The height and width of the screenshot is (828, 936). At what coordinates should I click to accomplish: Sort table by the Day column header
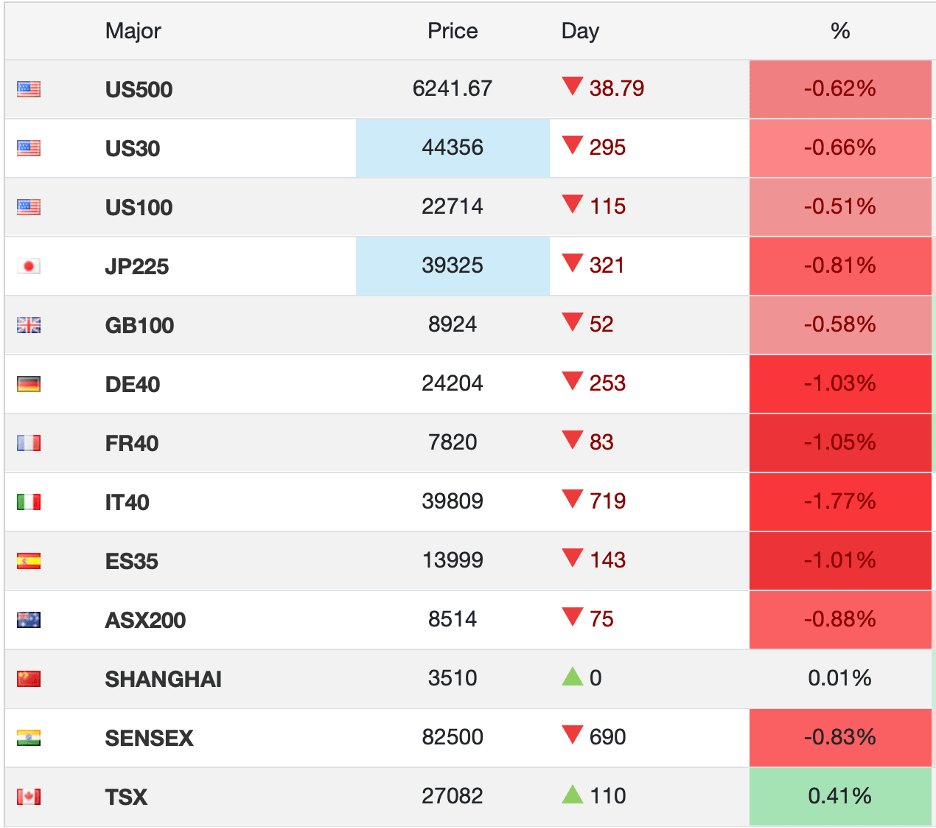580,31
